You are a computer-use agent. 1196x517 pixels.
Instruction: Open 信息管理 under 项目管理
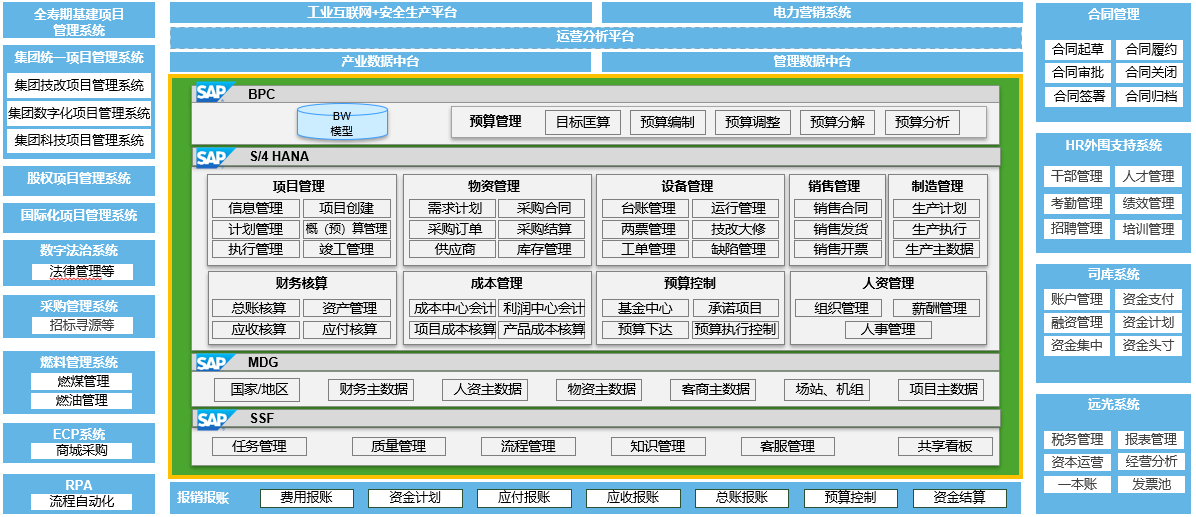tap(255, 208)
